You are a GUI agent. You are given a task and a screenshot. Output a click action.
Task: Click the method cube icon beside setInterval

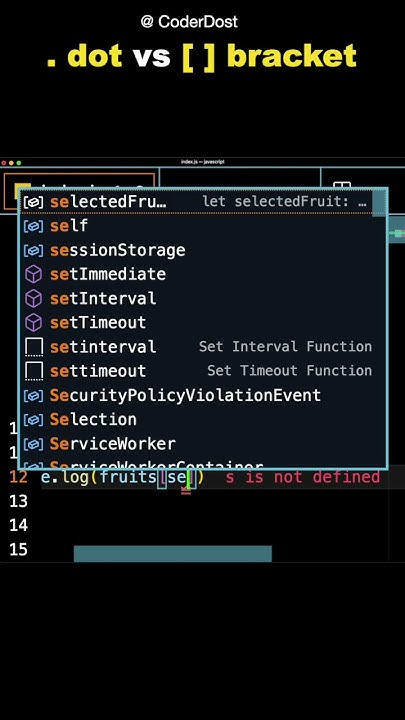coord(33,298)
